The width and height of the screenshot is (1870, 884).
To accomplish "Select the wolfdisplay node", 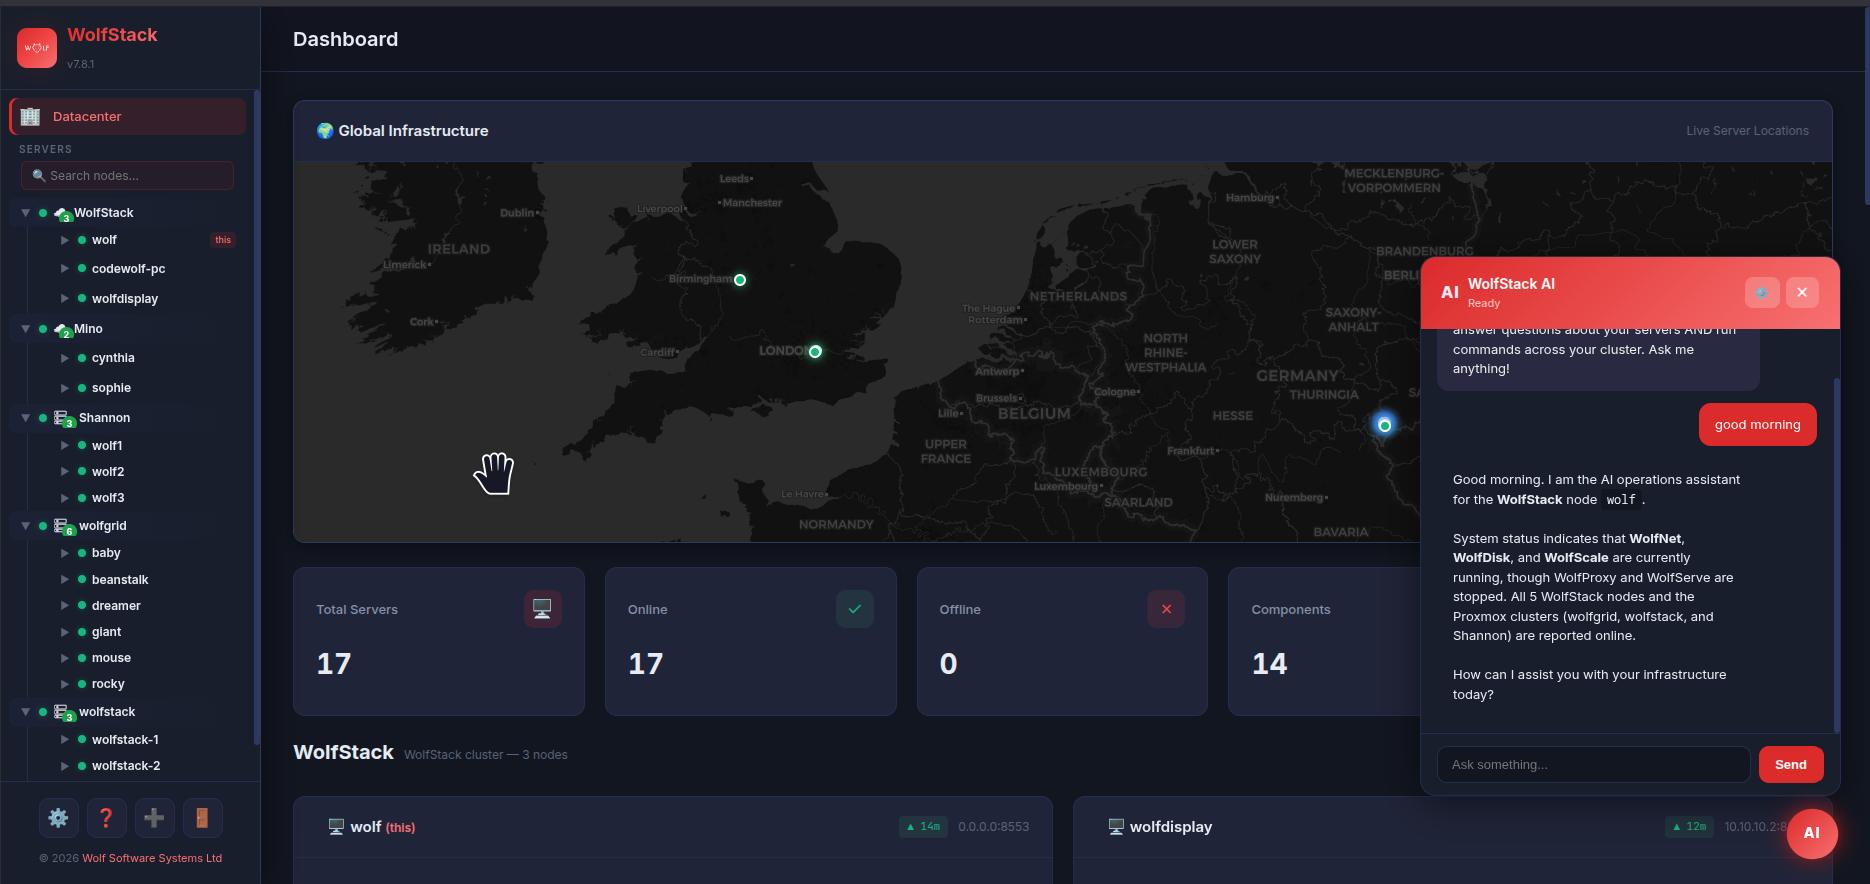I will (x=125, y=299).
